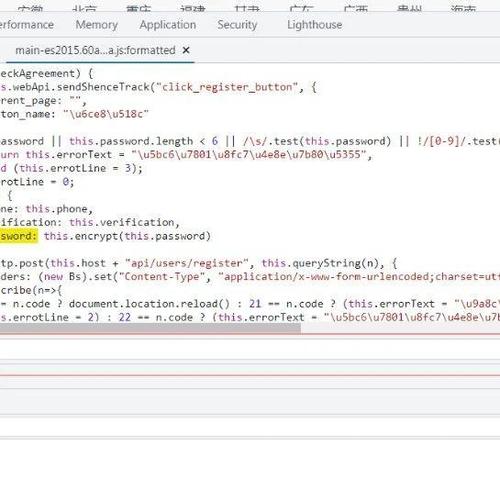The height and width of the screenshot is (501, 500).
Task: Close the main-es2015 formatted file tab
Action: [186, 50]
